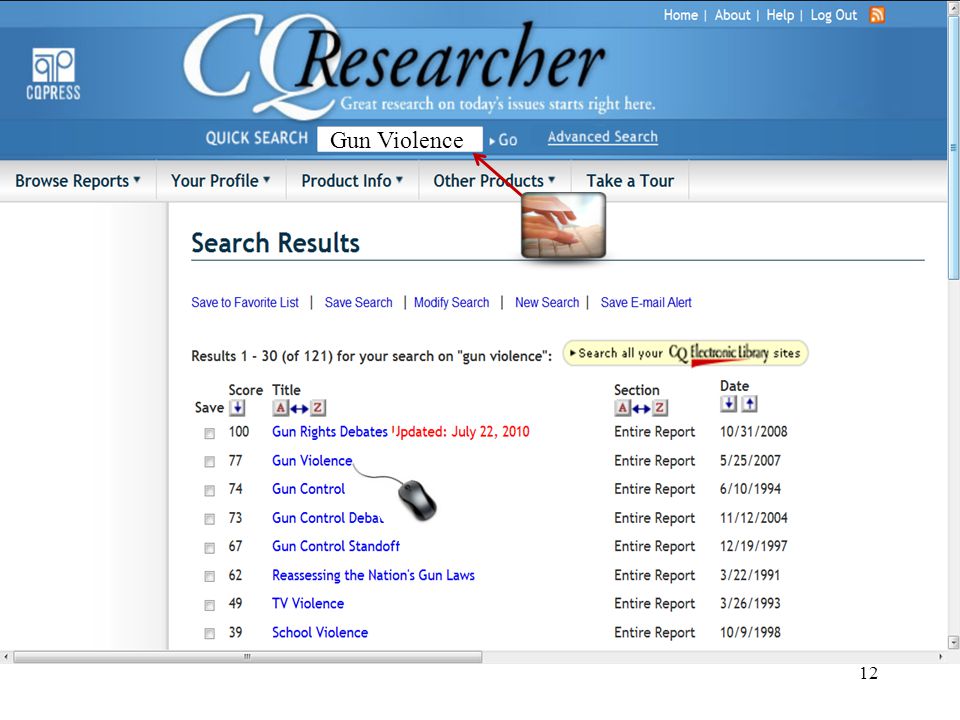The height and width of the screenshot is (720, 960).
Task: Click the Go button beside quick search
Action: click(x=503, y=140)
